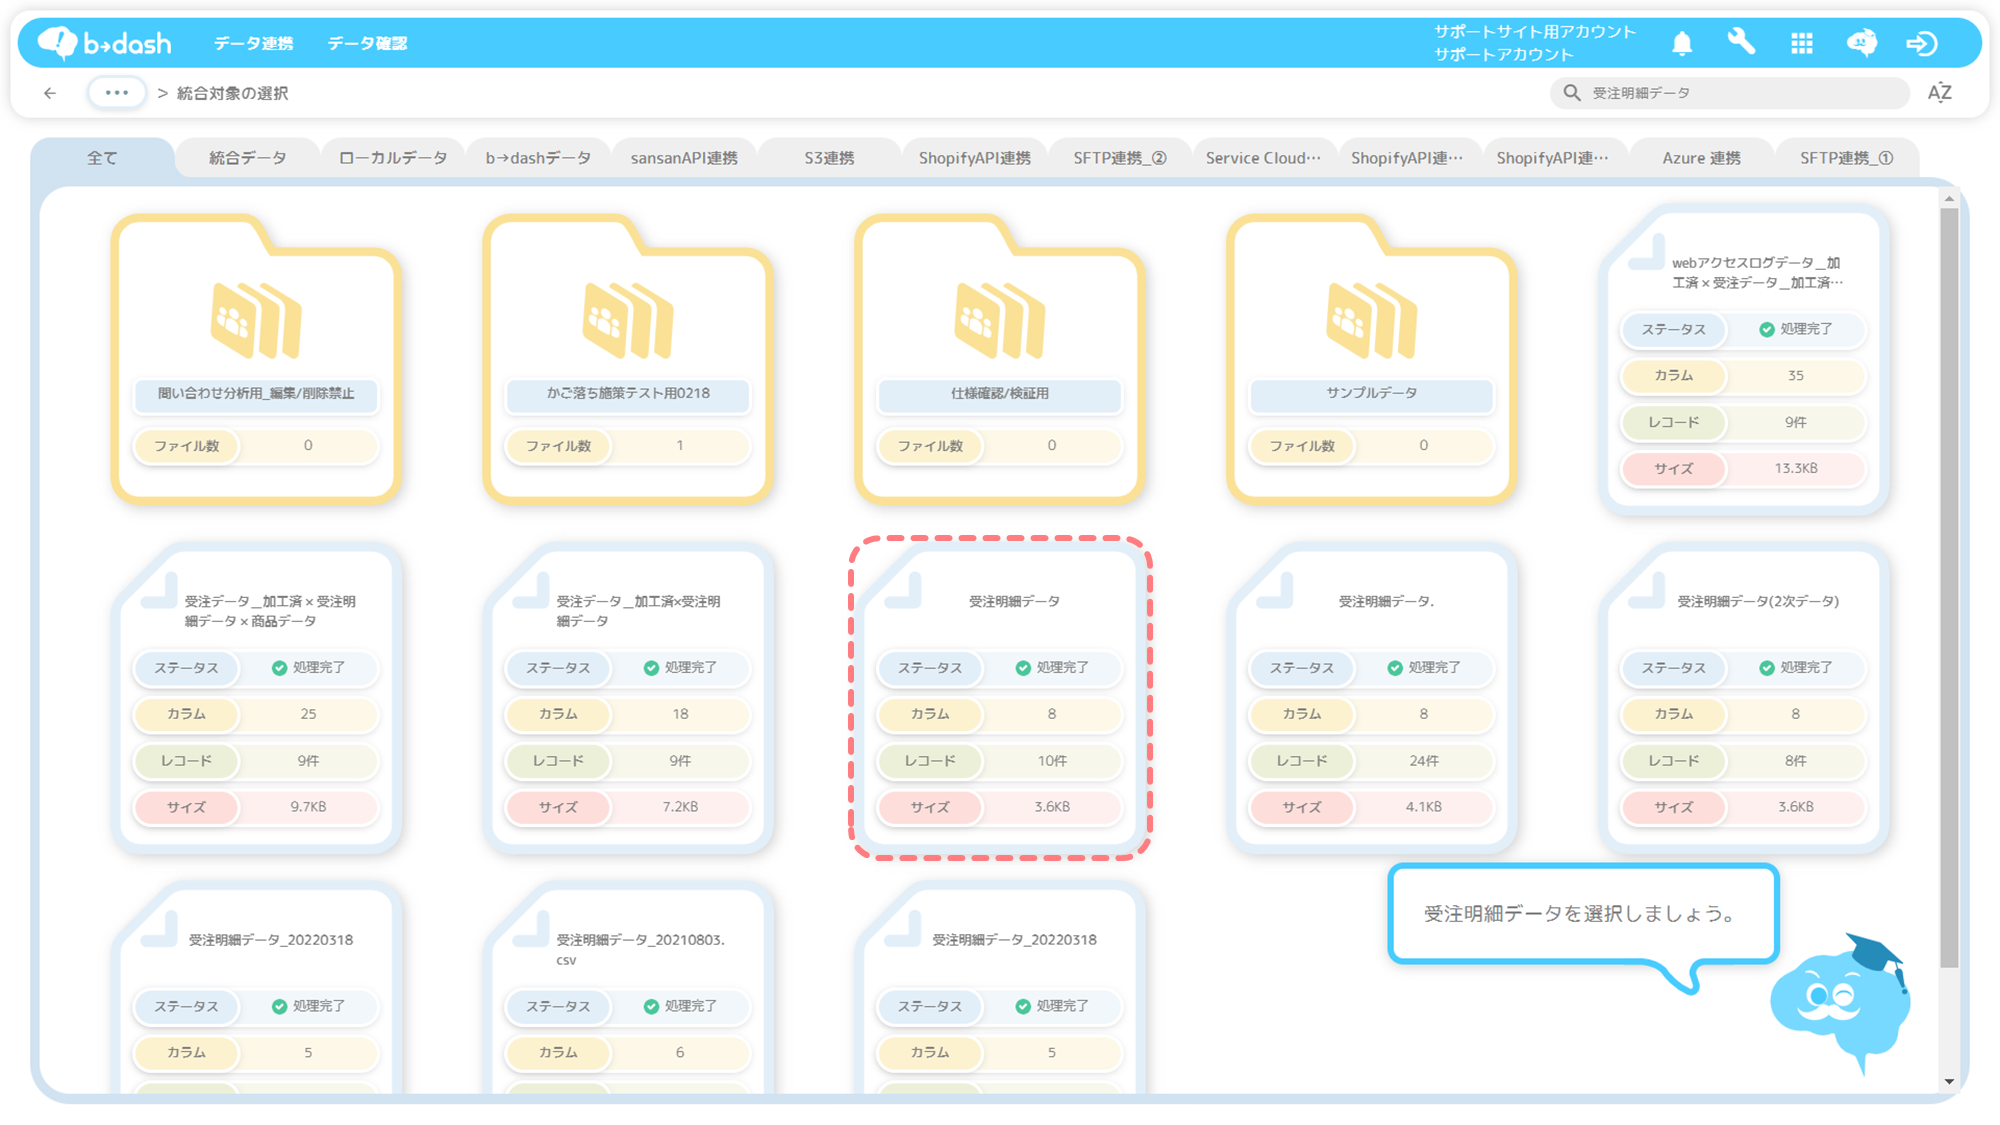2000x1125 pixels.
Task: Switch to the 統合データ tab
Action: [247, 158]
